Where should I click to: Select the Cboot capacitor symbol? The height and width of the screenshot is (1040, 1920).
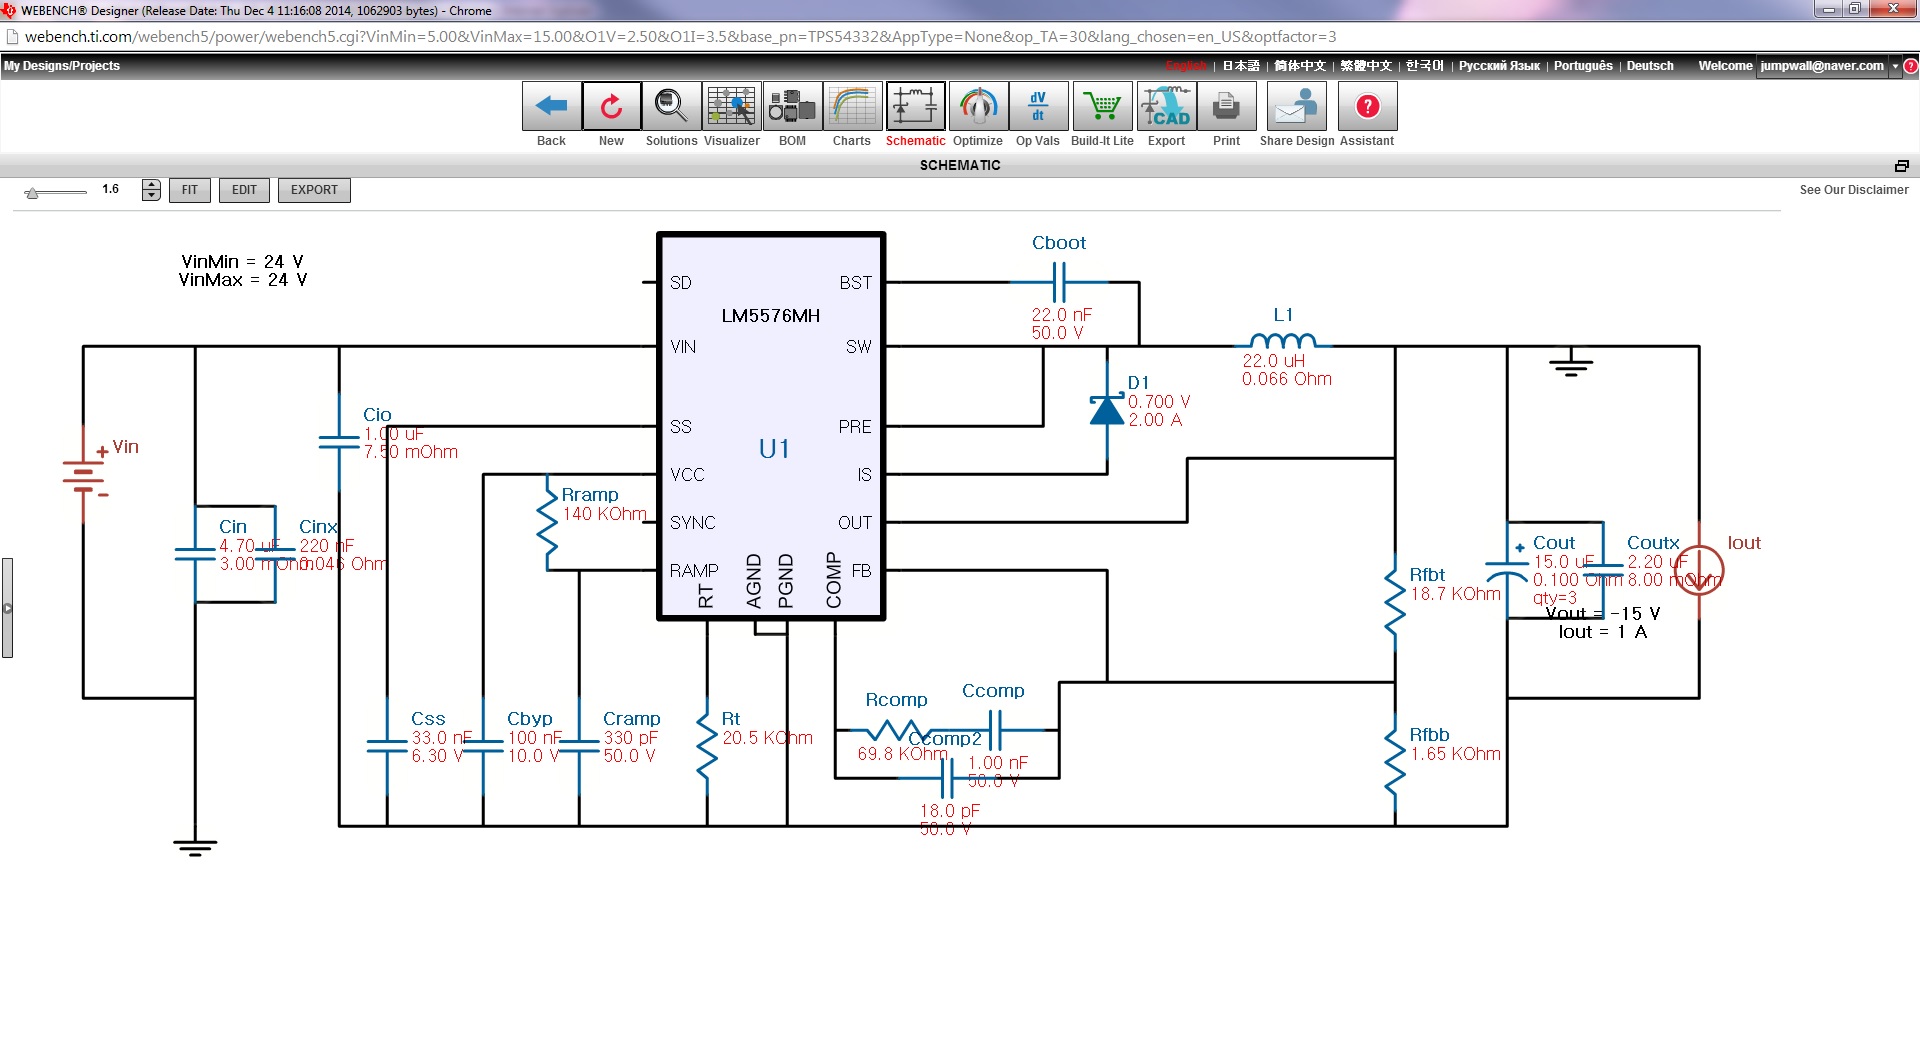pos(1060,282)
